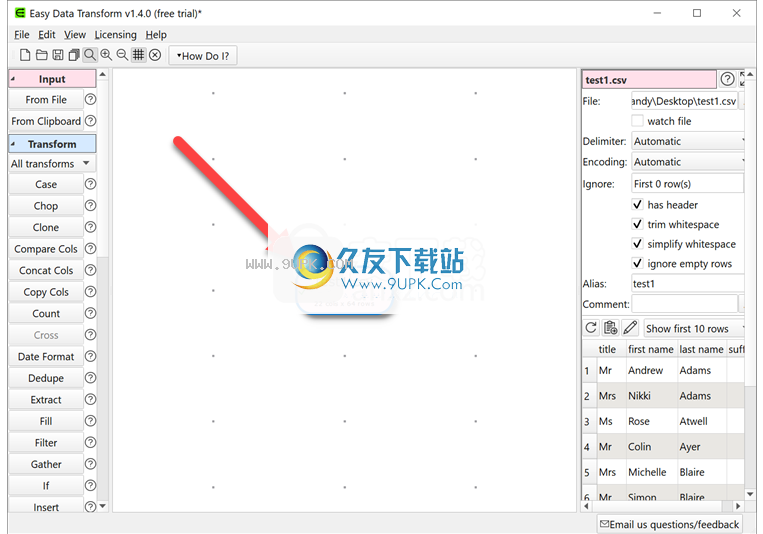The image size is (763, 534).
Task: Select the Atwell cell in row 3
Action: 701,421
